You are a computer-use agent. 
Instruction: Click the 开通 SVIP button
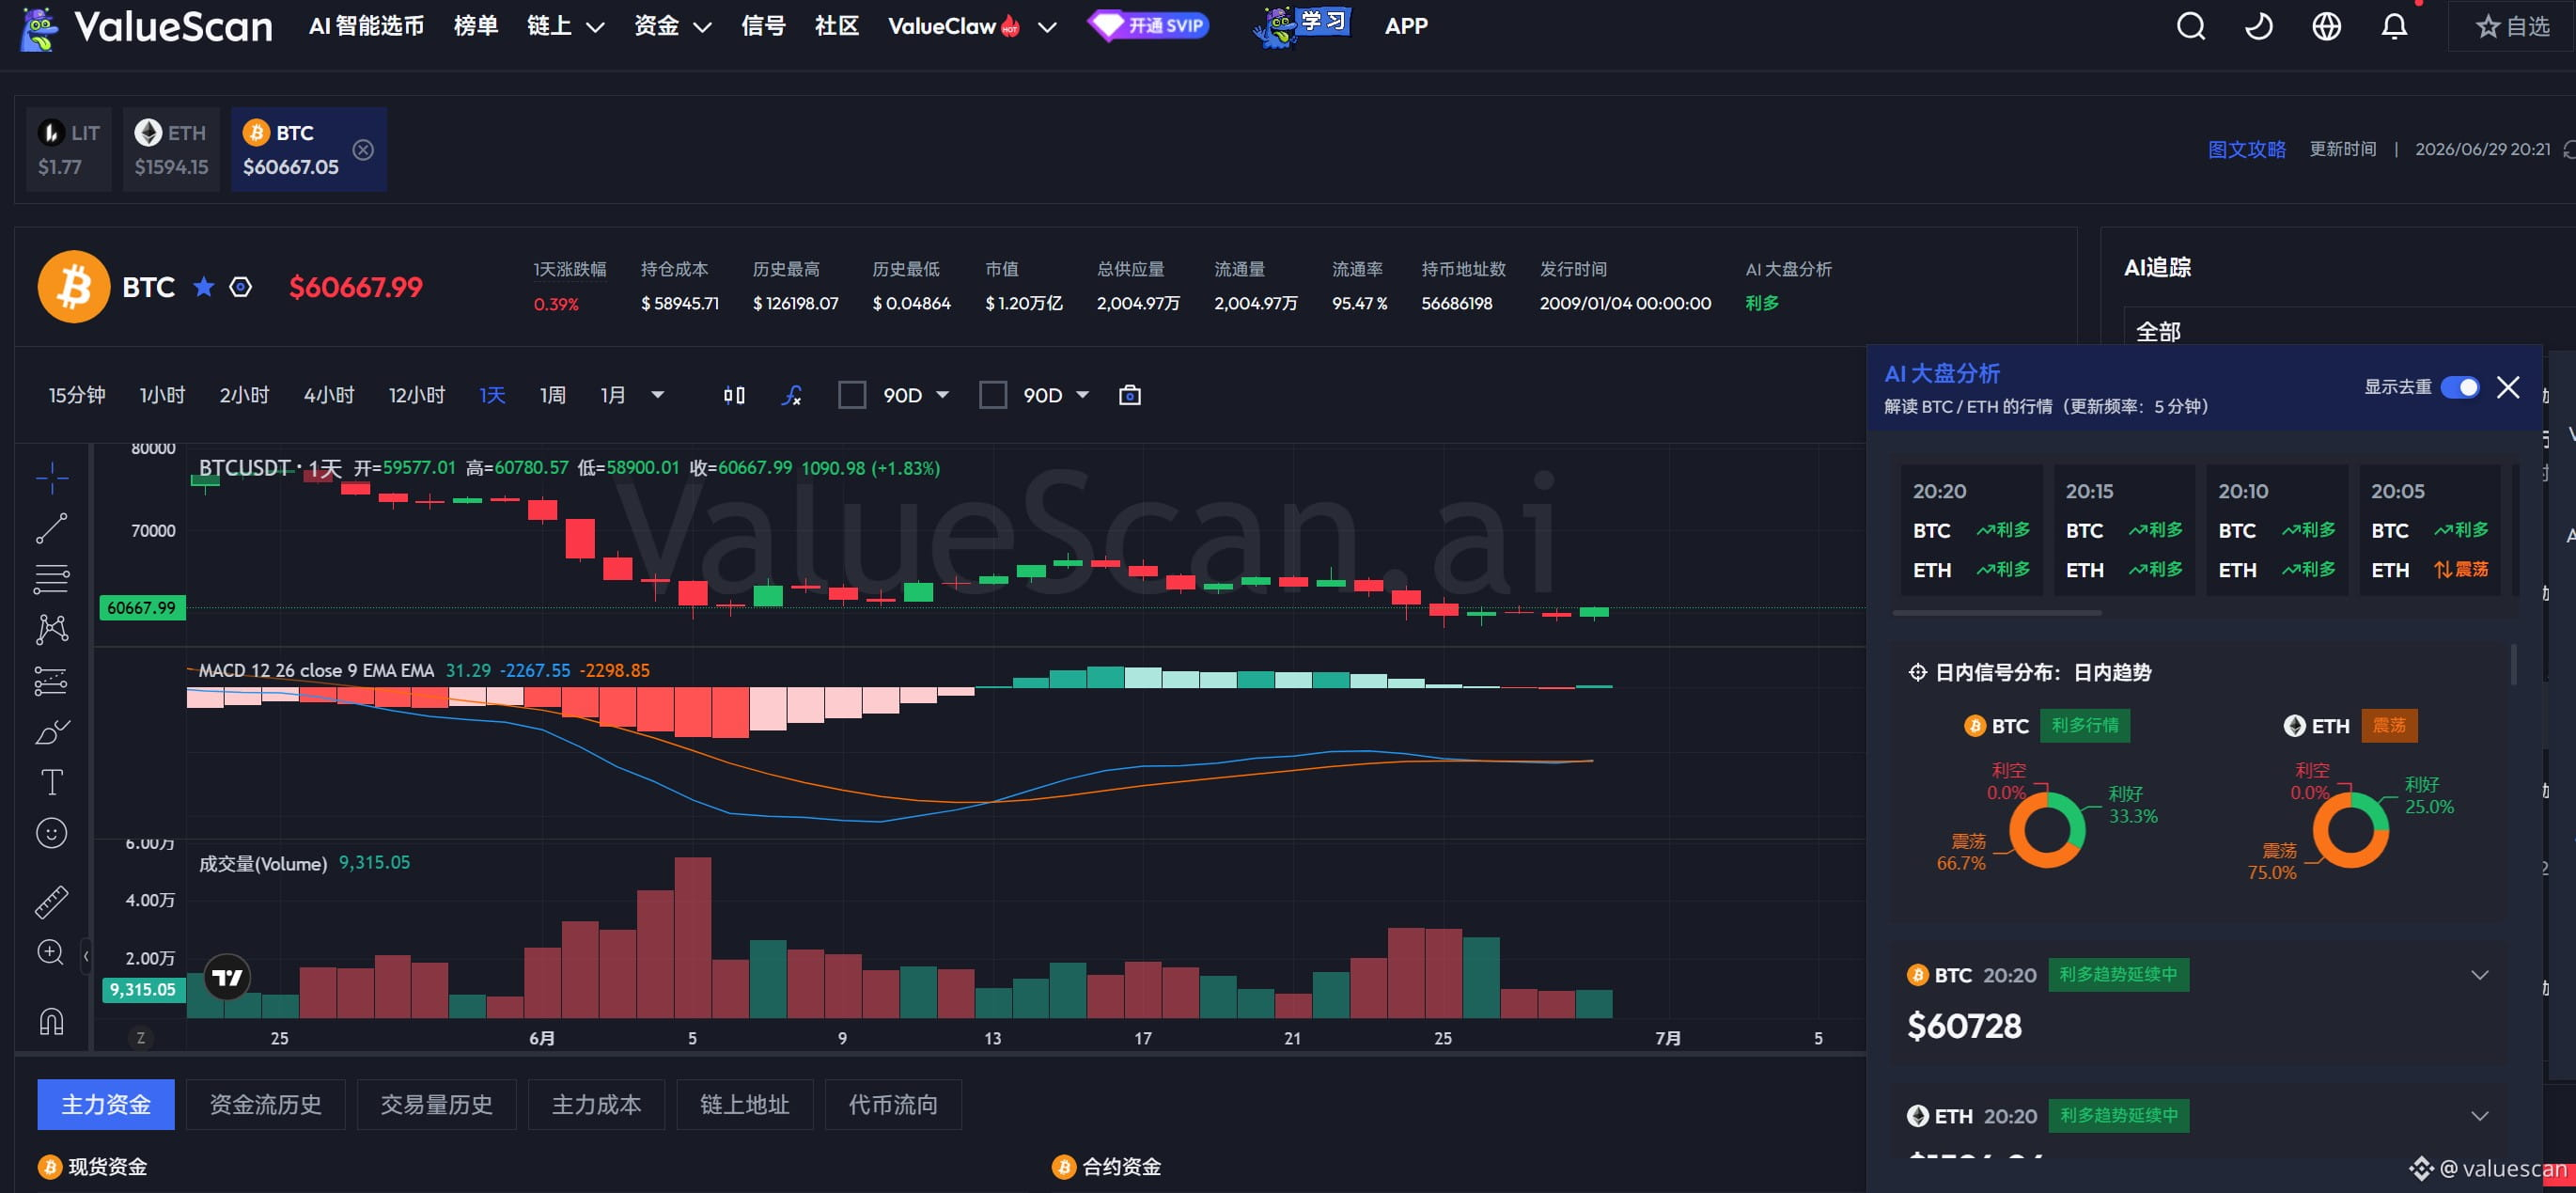(x=1149, y=25)
